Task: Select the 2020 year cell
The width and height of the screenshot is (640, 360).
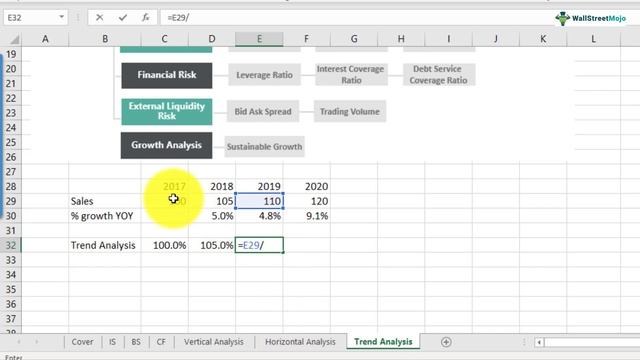Action: tap(307, 187)
